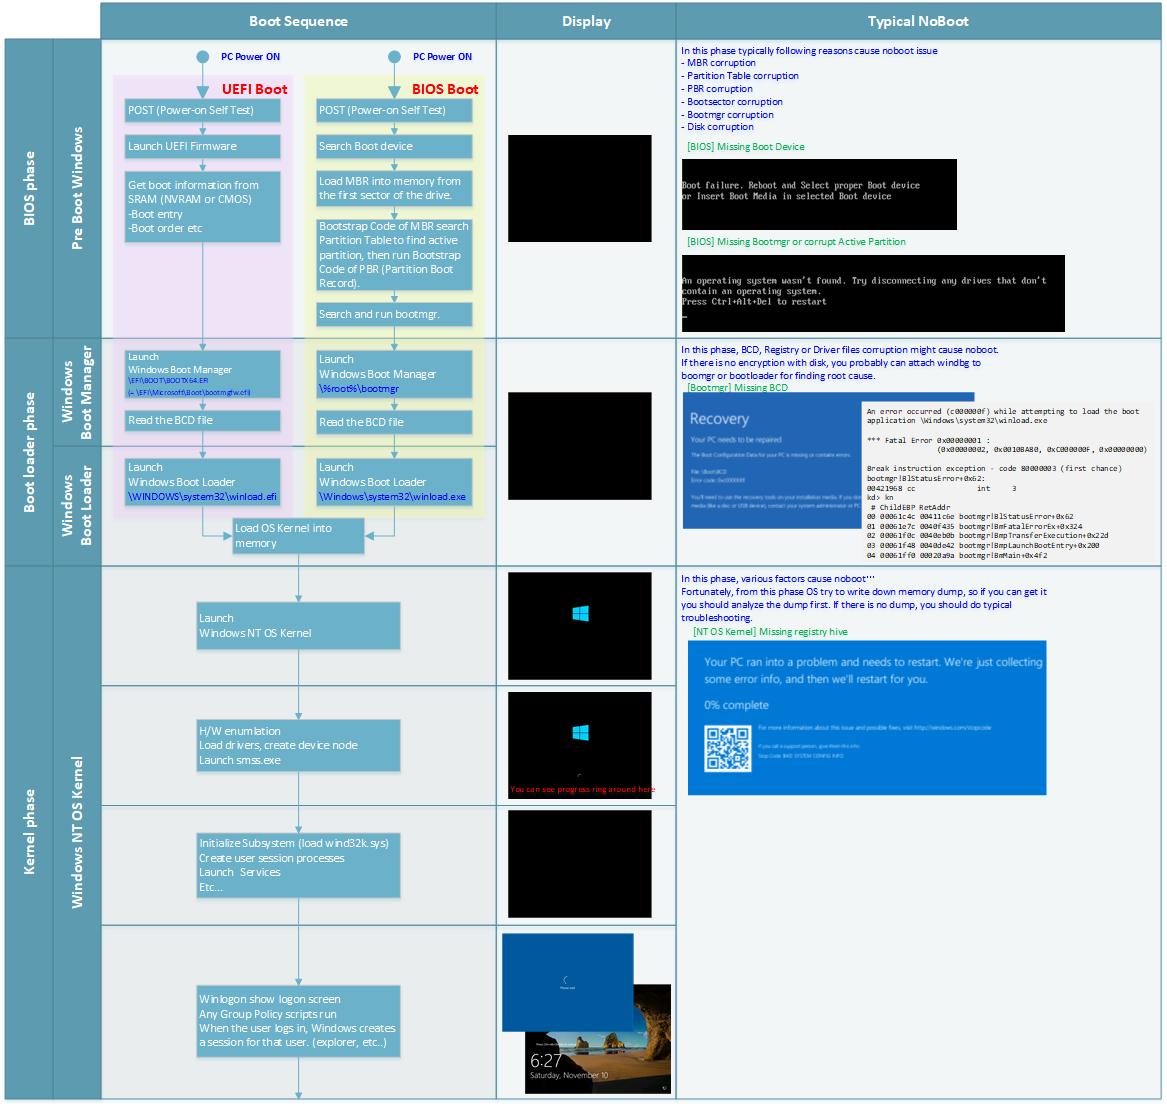This screenshot has height=1107, width=1167.
Task: Click the 6:27 lock screen thumbnail
Action: coord(598,1062)
